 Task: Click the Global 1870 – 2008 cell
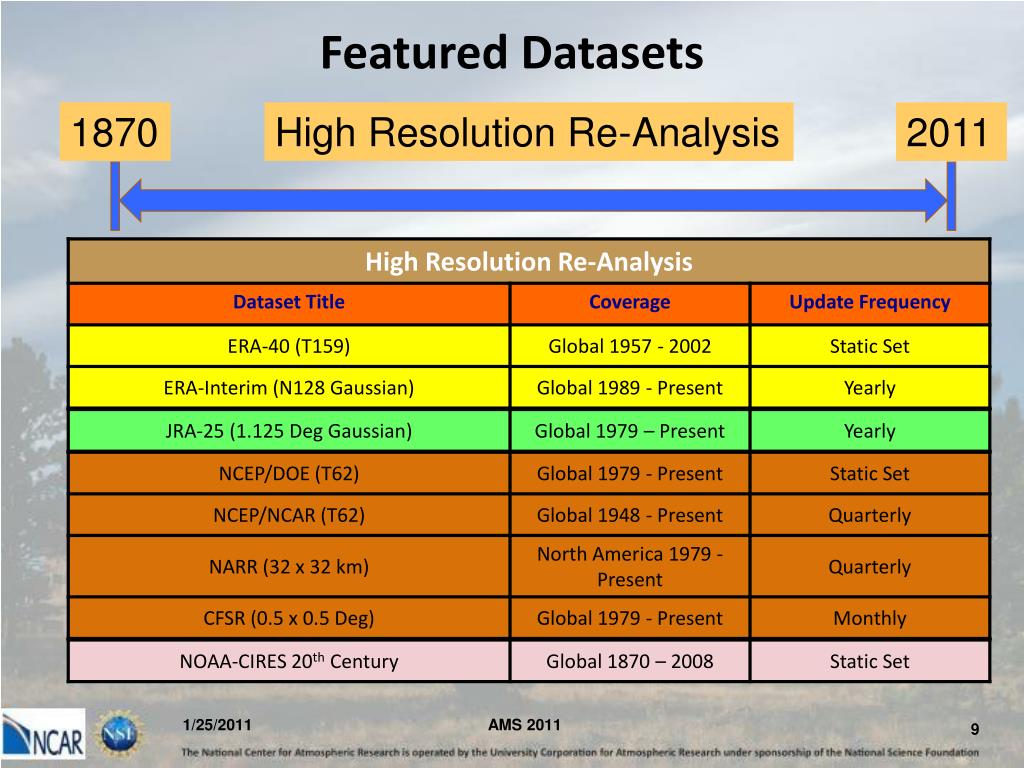point(630,662)
